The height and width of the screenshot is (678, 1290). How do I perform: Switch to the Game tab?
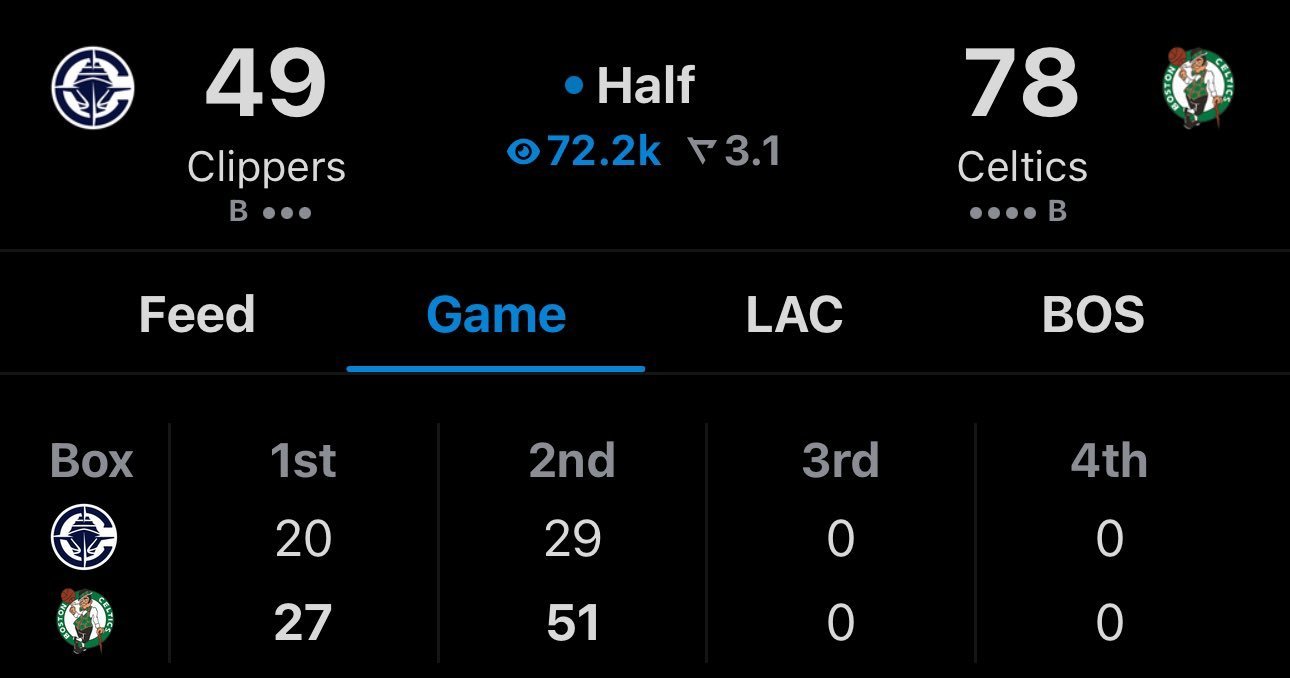pyautogui.click(x=496, y=315)
